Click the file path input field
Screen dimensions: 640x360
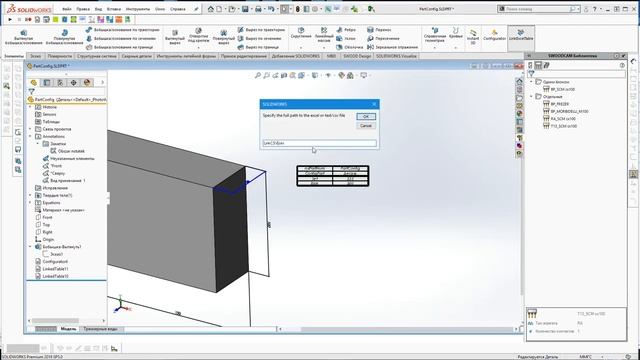coord(320,143)
